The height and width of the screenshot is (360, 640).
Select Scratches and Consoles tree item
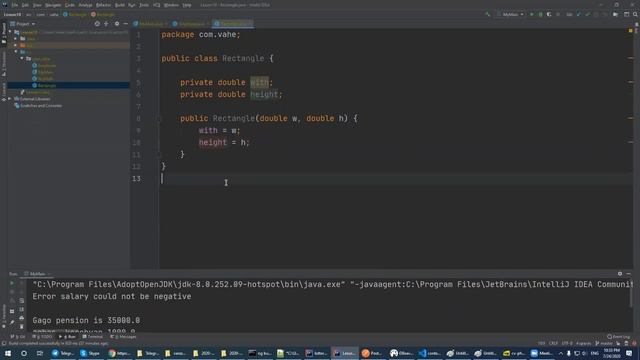coord(38,106)
